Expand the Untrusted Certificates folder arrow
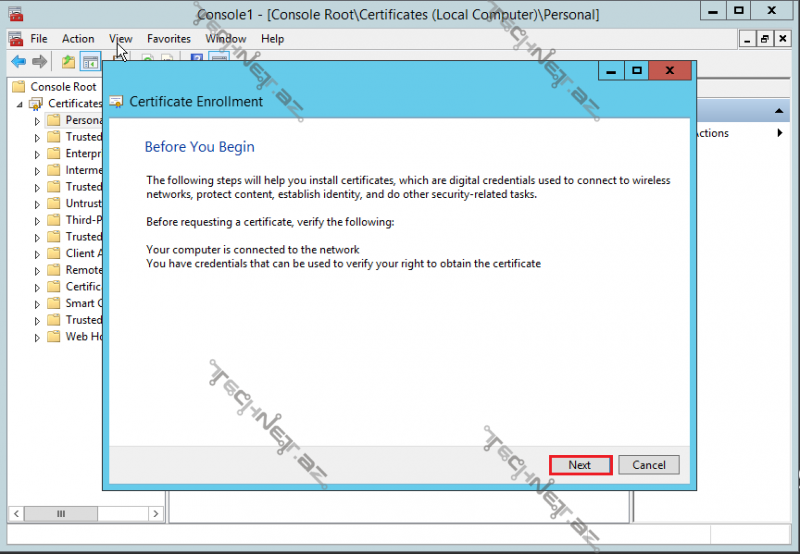The width and height of the screenshot is (800, 554). (x=38, y=203)
